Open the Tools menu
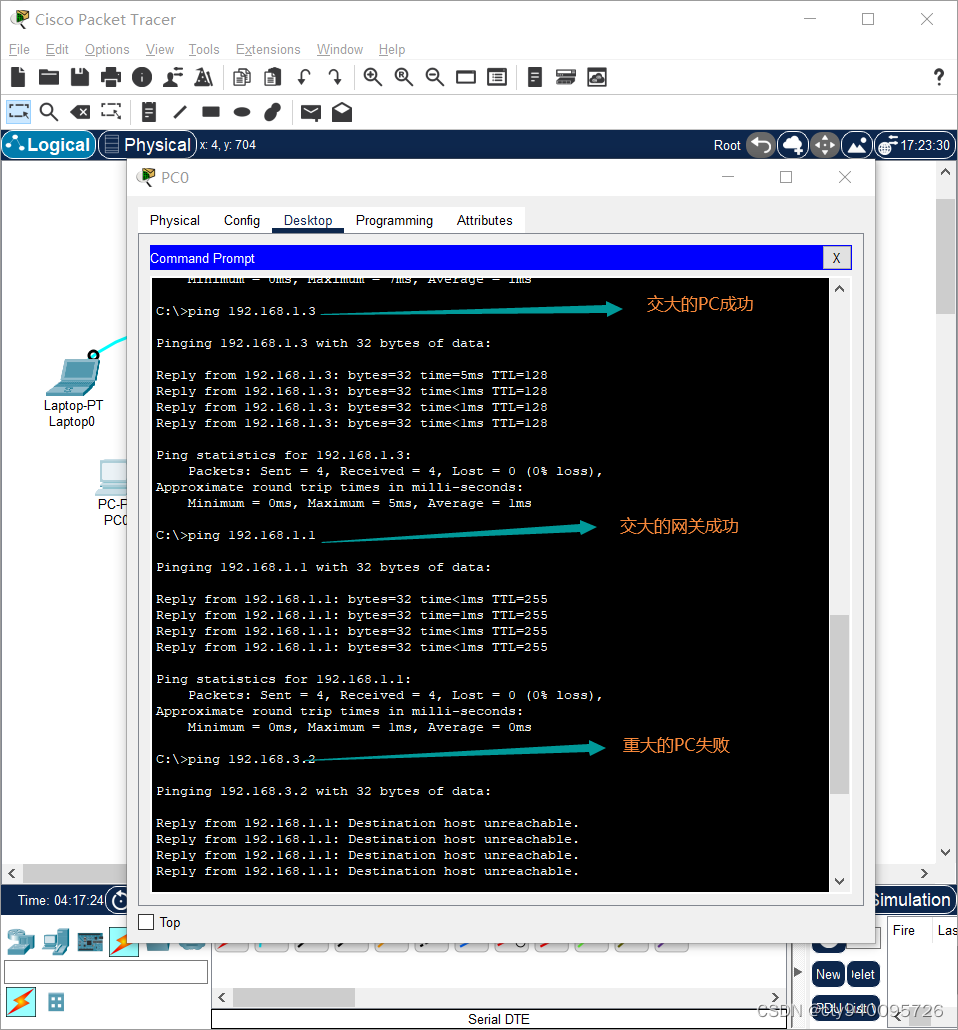Screen dimensions: 958x1030 [x=204, y=49]
